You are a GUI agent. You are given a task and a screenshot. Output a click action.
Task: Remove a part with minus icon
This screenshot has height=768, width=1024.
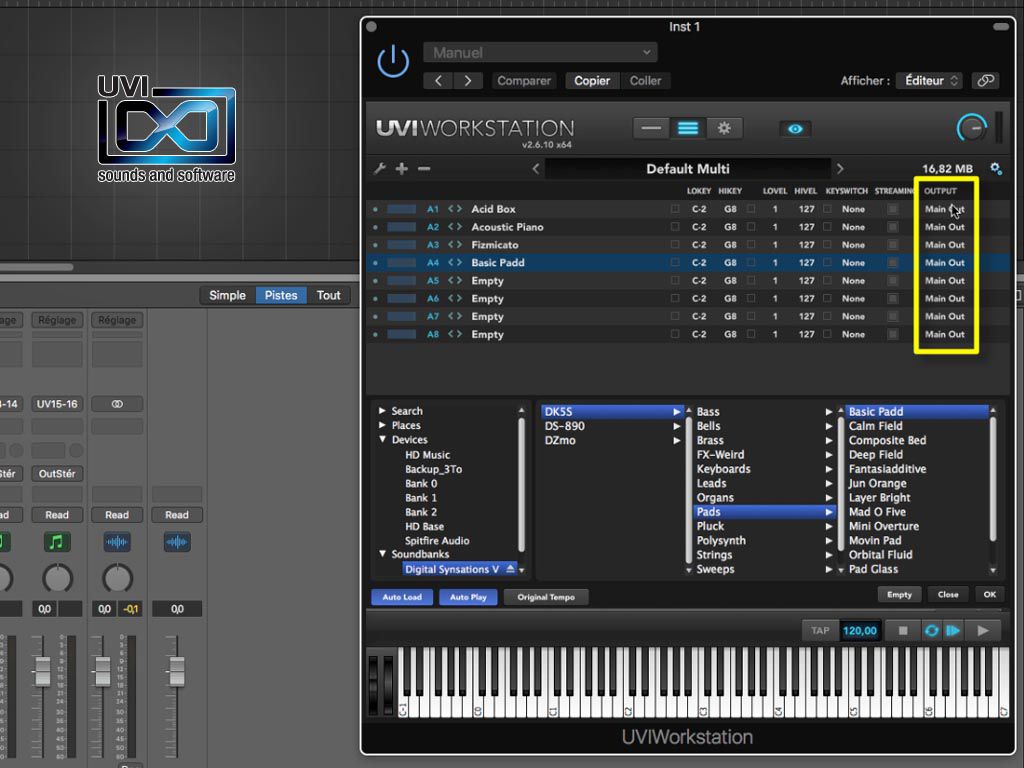424,168
